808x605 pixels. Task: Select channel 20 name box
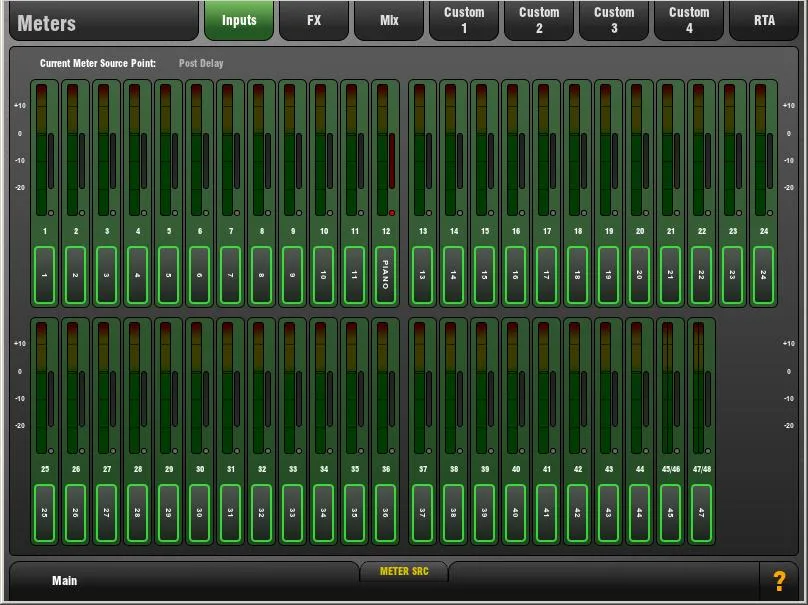click(639, 275)
